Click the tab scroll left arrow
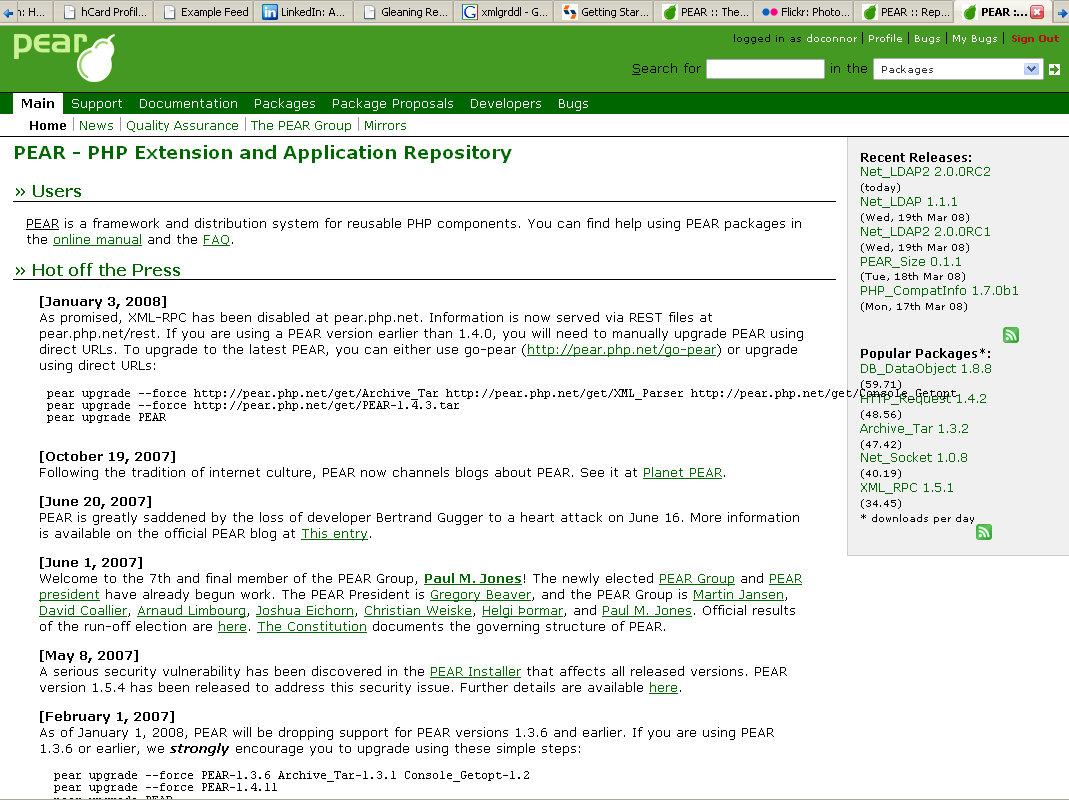The width and height of the screenshot is (1069, 800). (x=8, y=12)
